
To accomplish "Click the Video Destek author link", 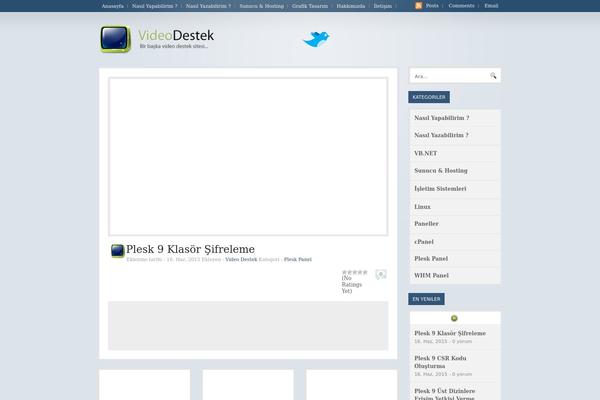I will point(241,260).
